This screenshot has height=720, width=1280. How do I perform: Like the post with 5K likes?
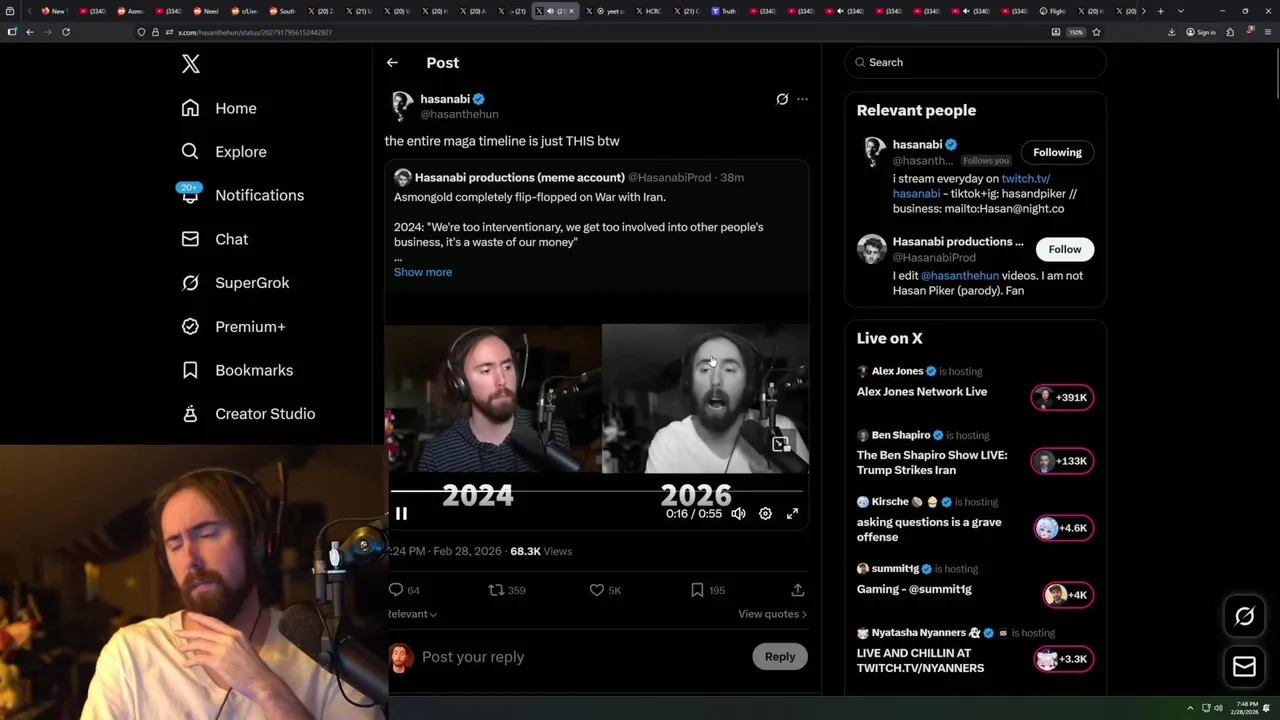click(597, 590)
